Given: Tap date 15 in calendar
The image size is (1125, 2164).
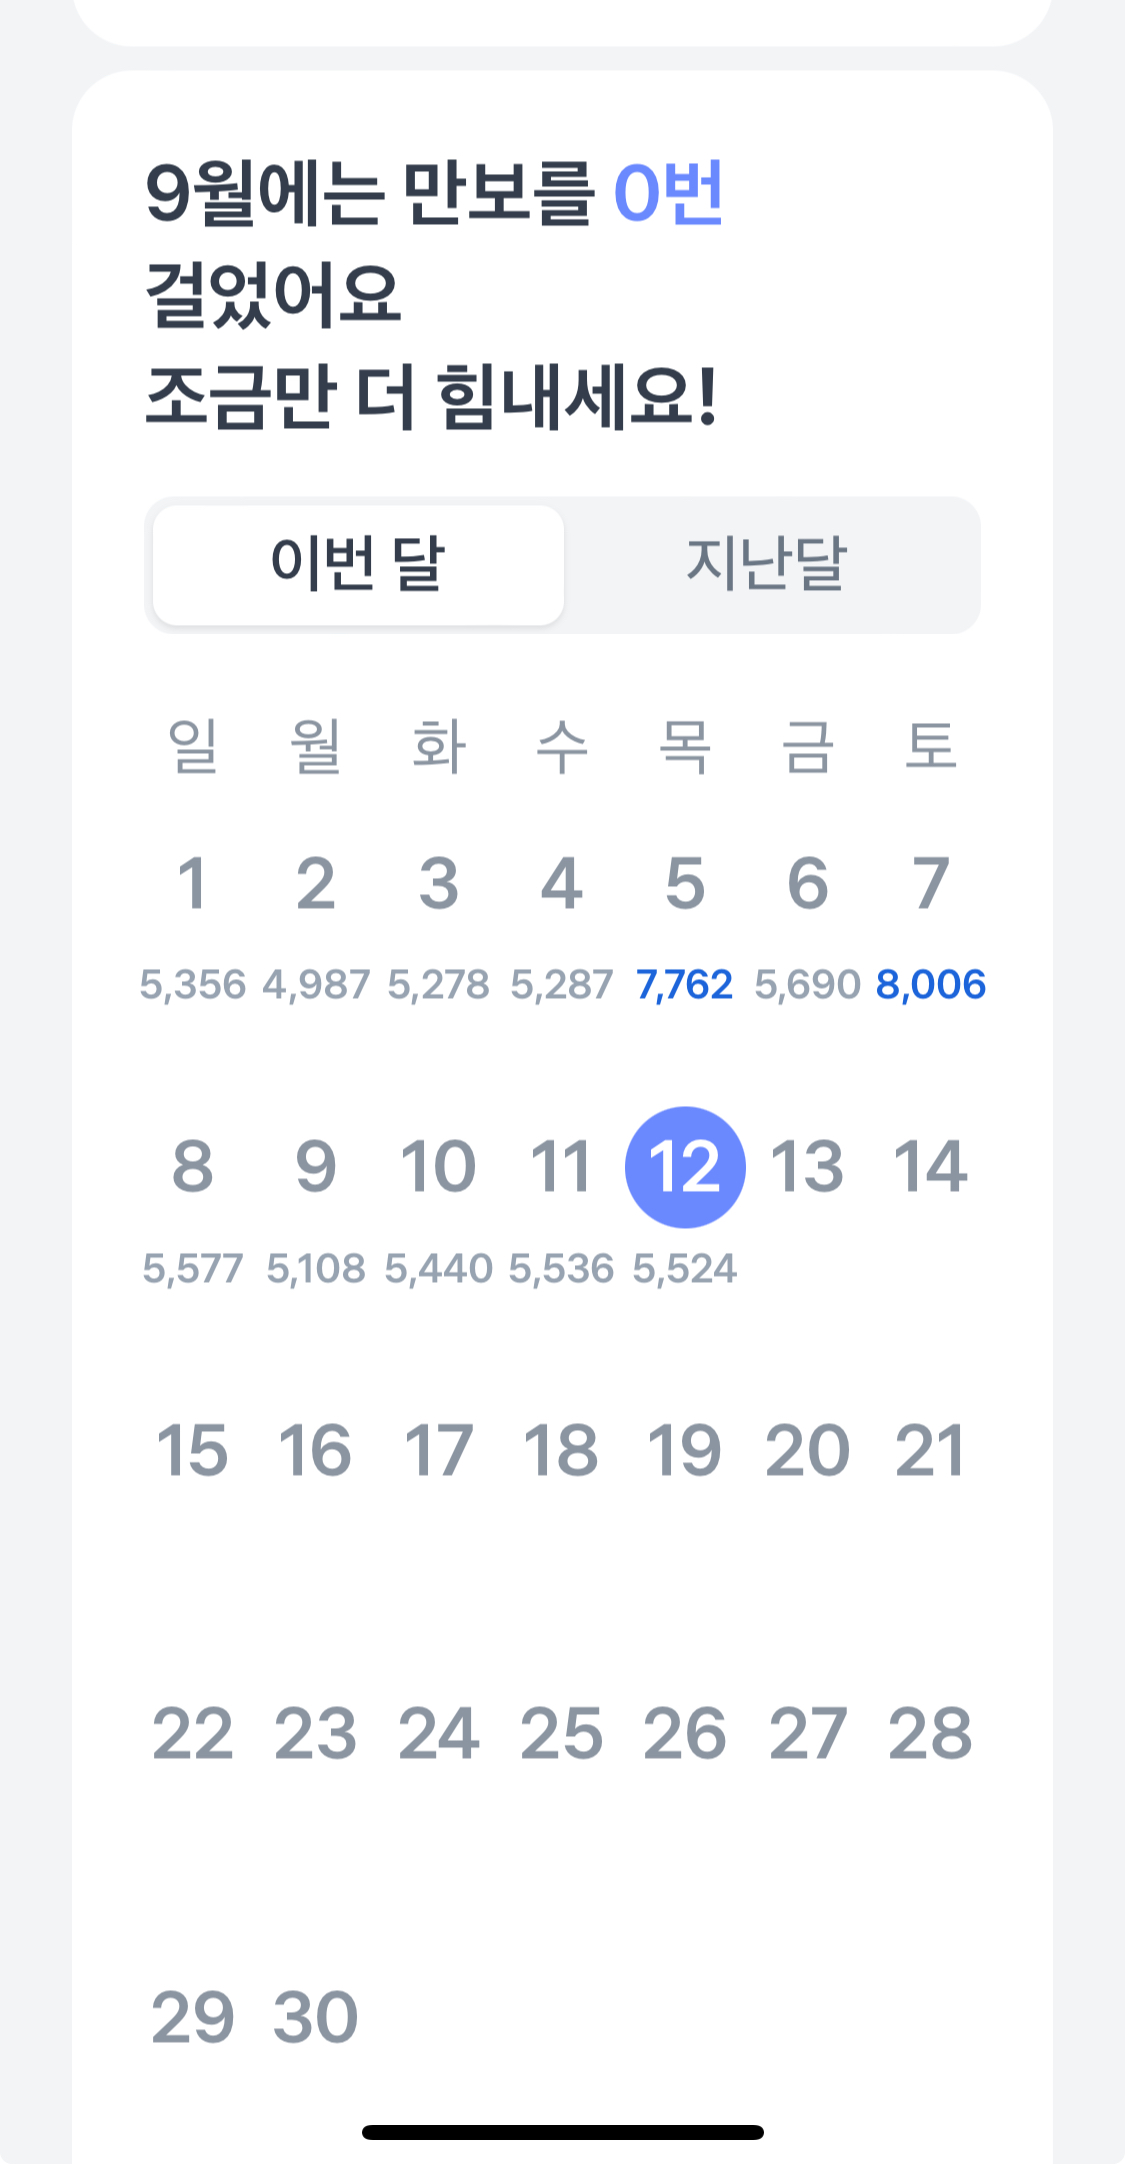Looking at the screenshot, I should click(x=192, y=1450).
